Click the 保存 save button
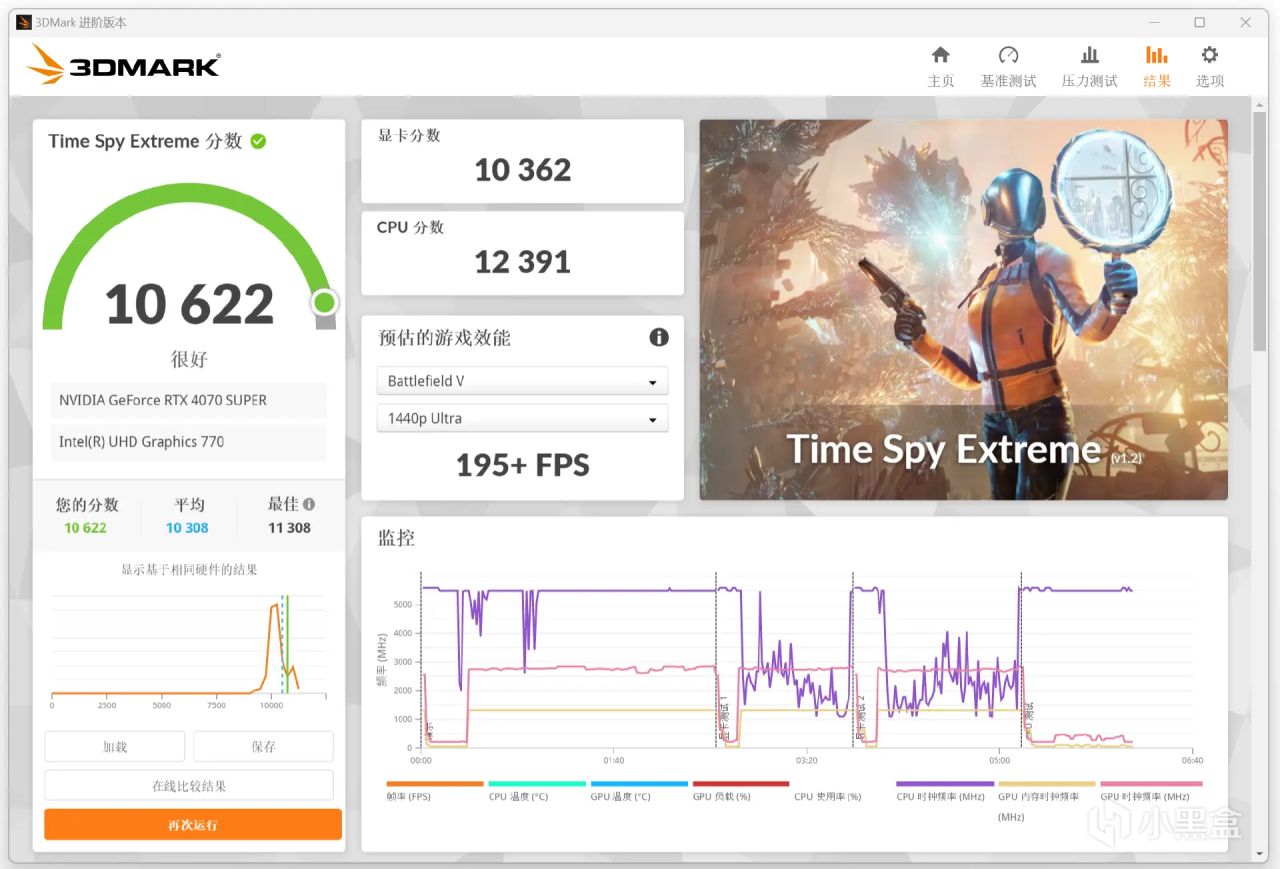 pyautogui.click(x=263, y=747)
